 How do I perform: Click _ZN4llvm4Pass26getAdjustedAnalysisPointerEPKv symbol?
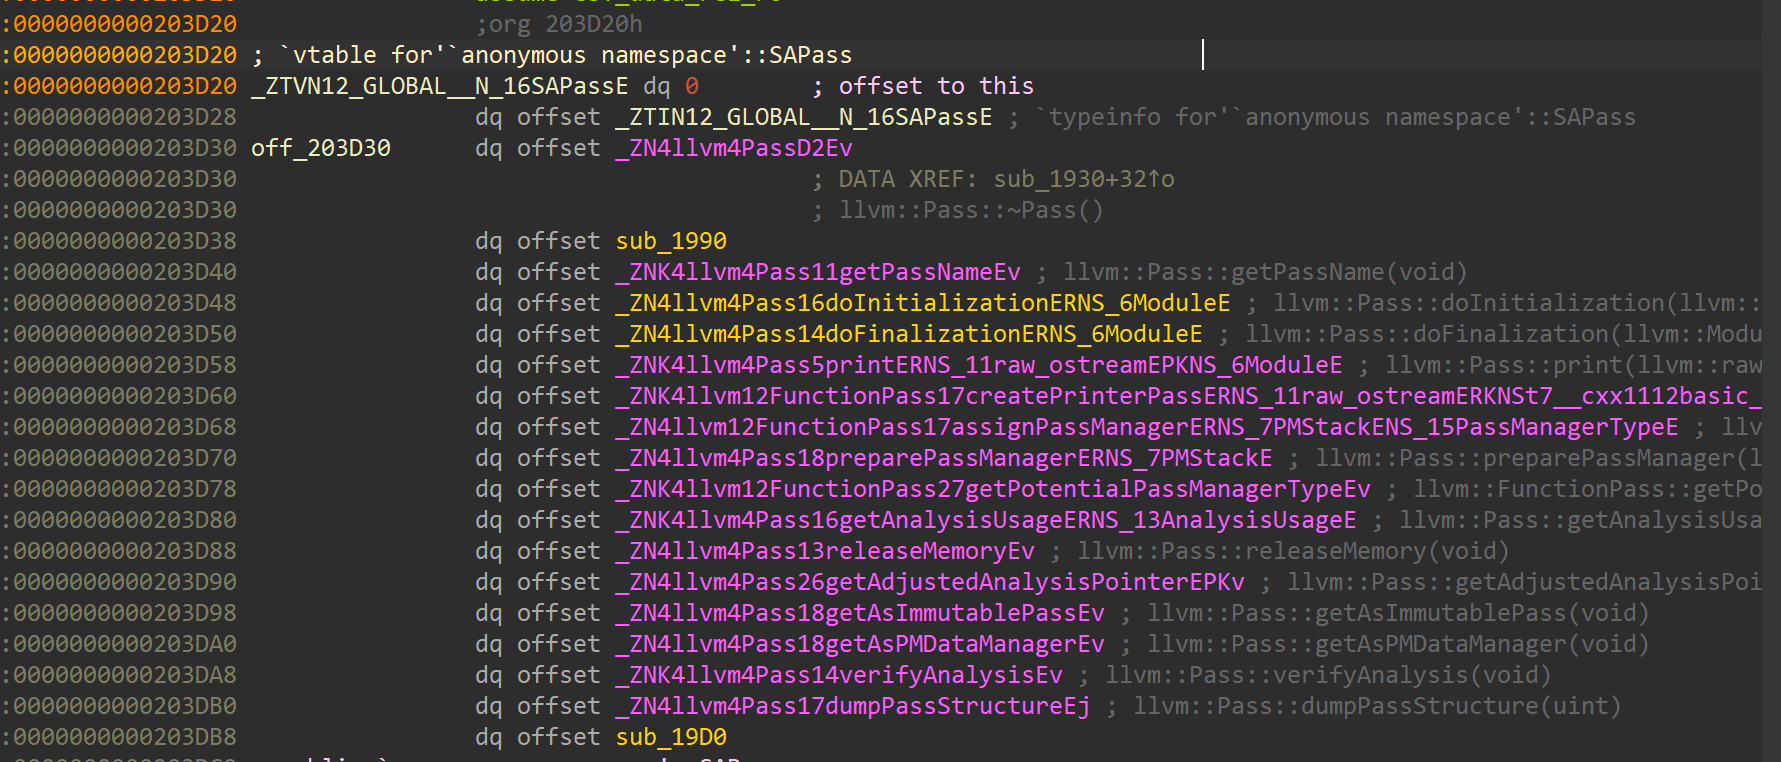point(930,582)
